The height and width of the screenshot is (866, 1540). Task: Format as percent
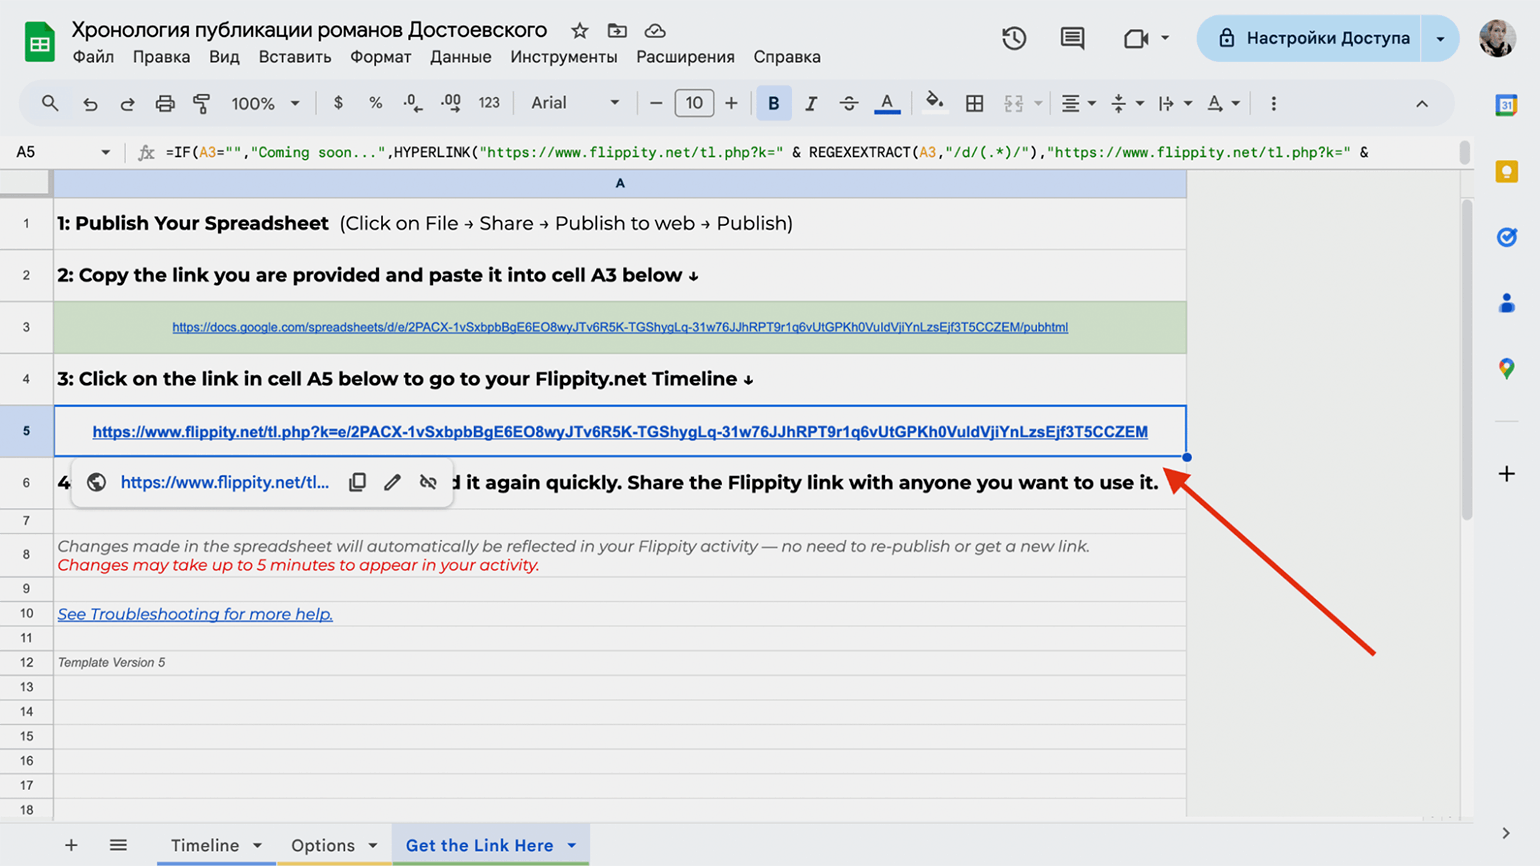click(375, 103)
